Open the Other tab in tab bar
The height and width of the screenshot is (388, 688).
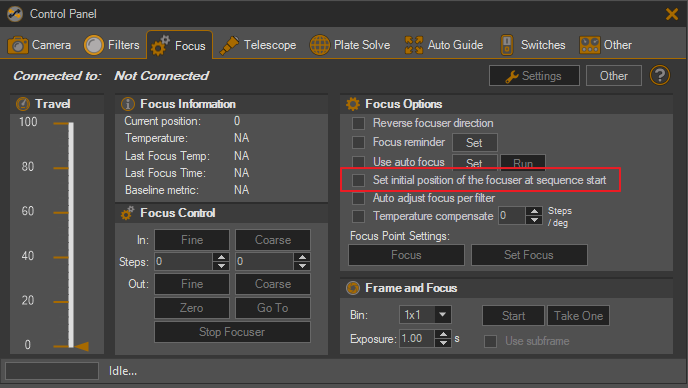pos(606,45)
